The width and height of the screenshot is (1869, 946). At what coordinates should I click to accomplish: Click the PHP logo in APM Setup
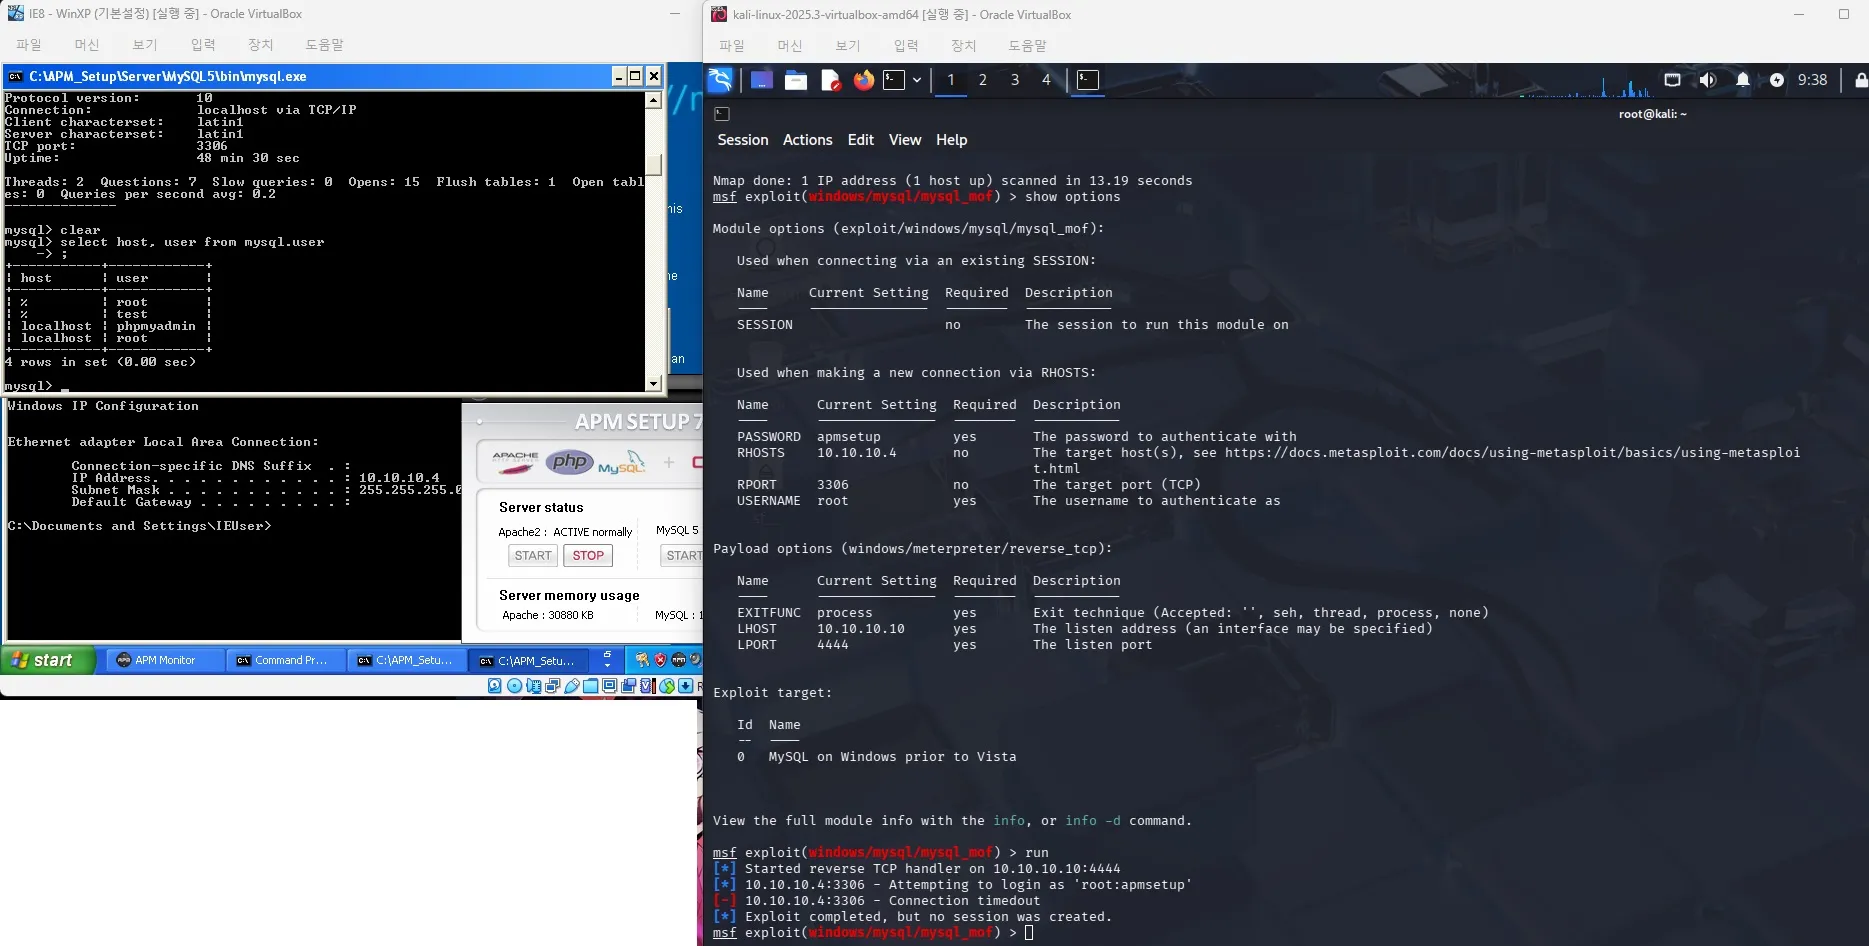pos(570,461)
